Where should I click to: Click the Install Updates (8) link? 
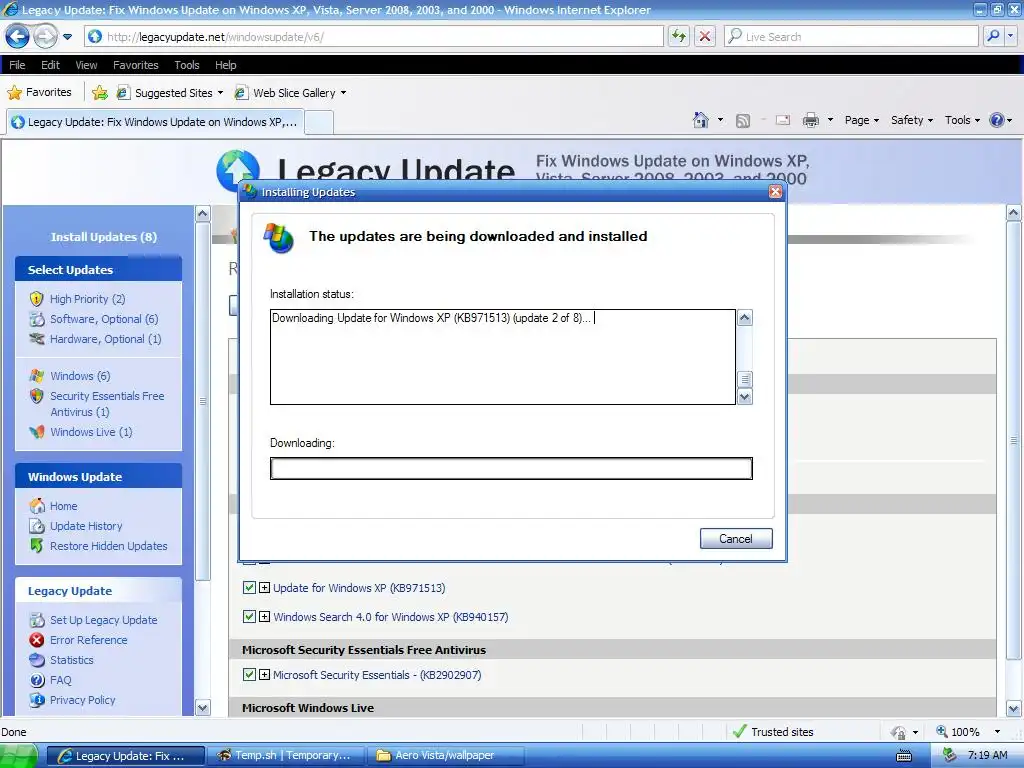tap(104, 236)
